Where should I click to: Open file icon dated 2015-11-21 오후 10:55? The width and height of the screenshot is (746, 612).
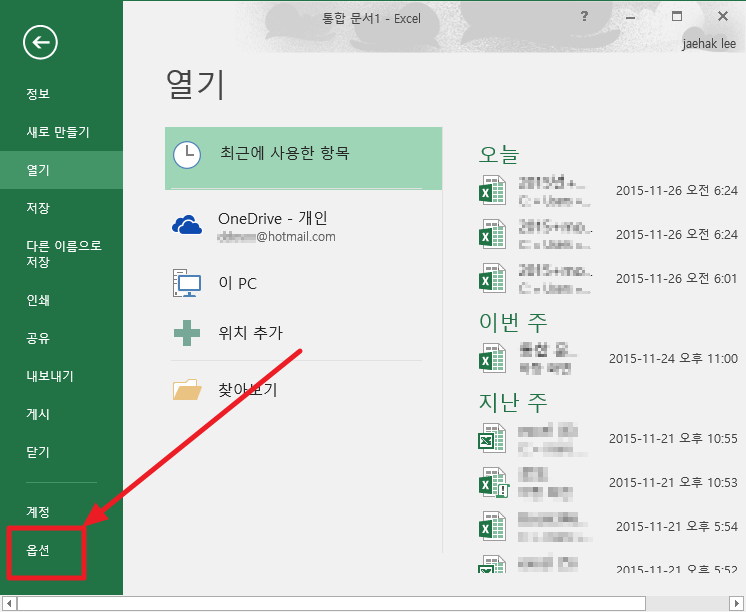pyautogui.click(x=492, y=438)
